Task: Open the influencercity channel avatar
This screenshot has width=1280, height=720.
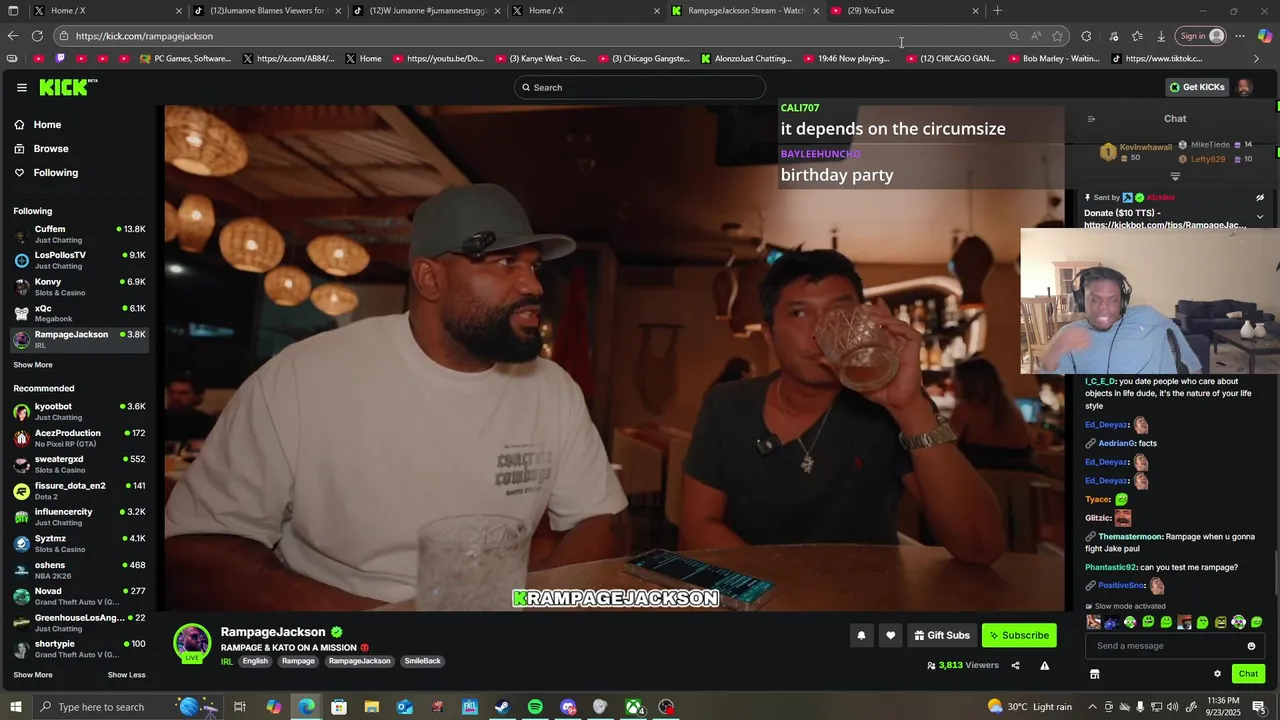Action: click(21, 517)
